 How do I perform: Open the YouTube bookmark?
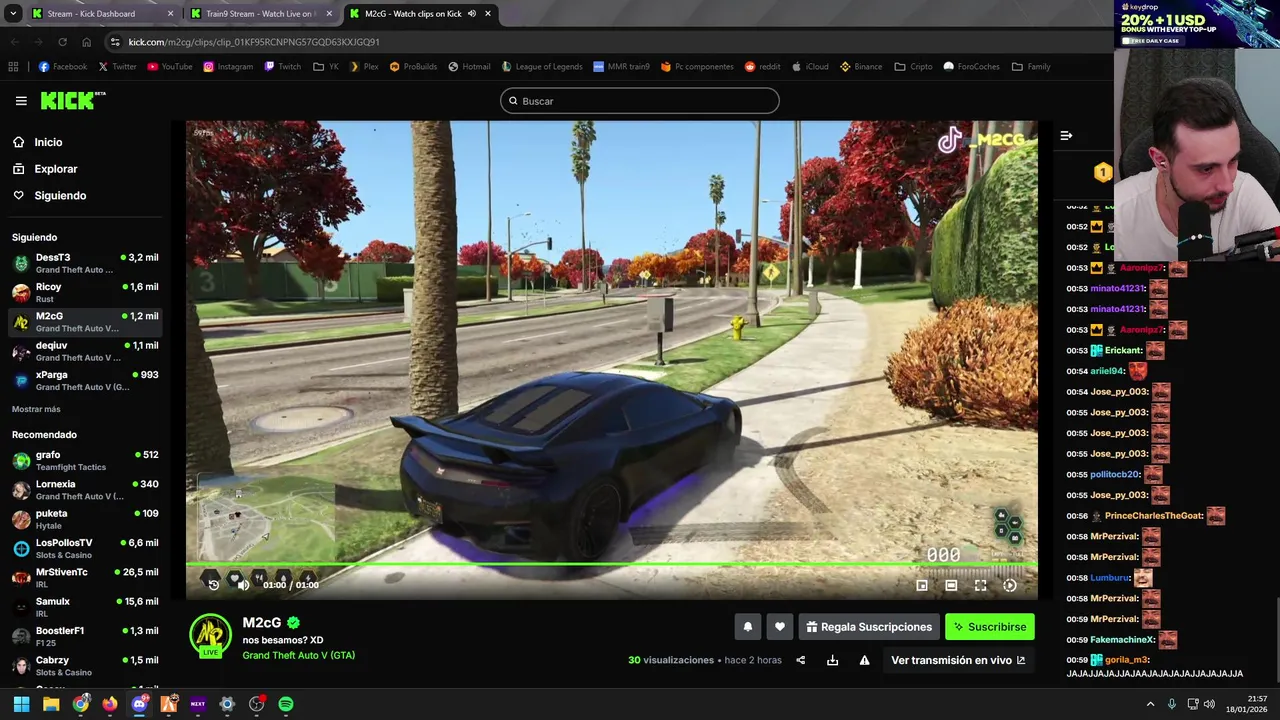[169, 67]
